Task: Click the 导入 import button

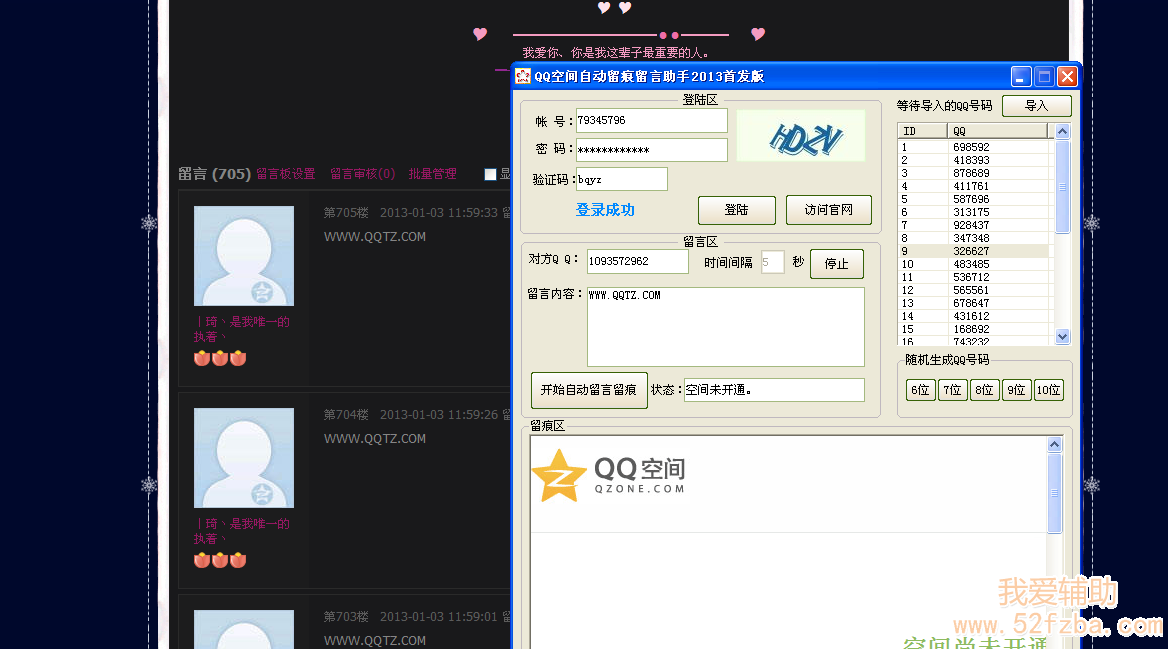Action: pos(1036,106)
